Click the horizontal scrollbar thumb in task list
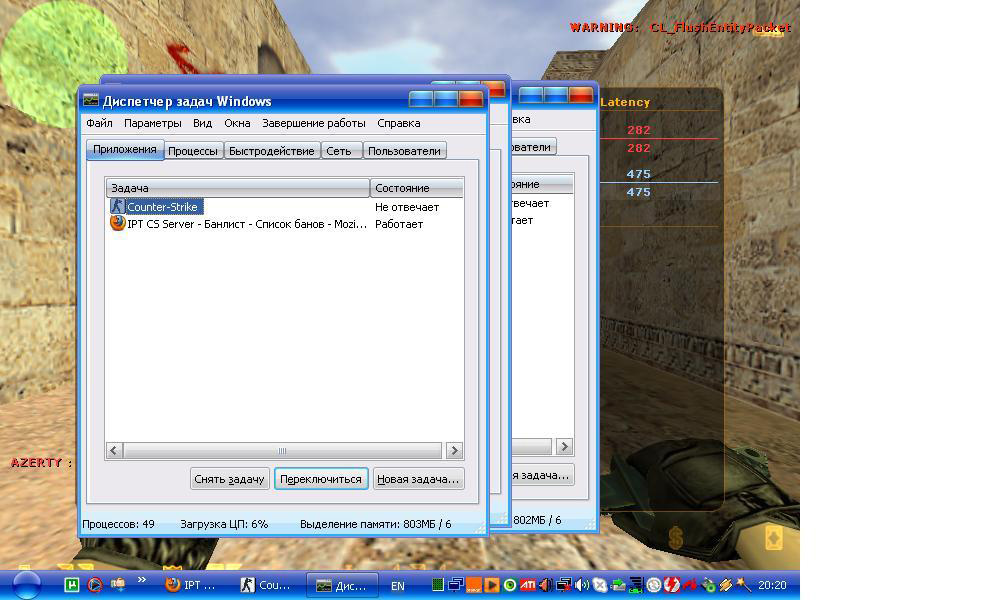985x600 pixels. click(x=283, y=450)
